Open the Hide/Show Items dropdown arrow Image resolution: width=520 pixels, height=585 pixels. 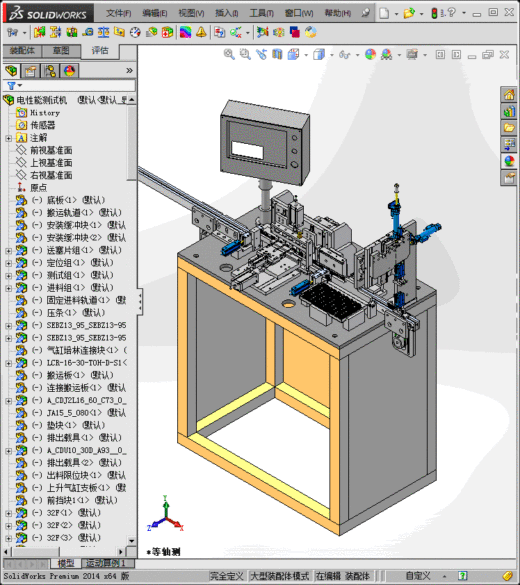tap(357, 55)
